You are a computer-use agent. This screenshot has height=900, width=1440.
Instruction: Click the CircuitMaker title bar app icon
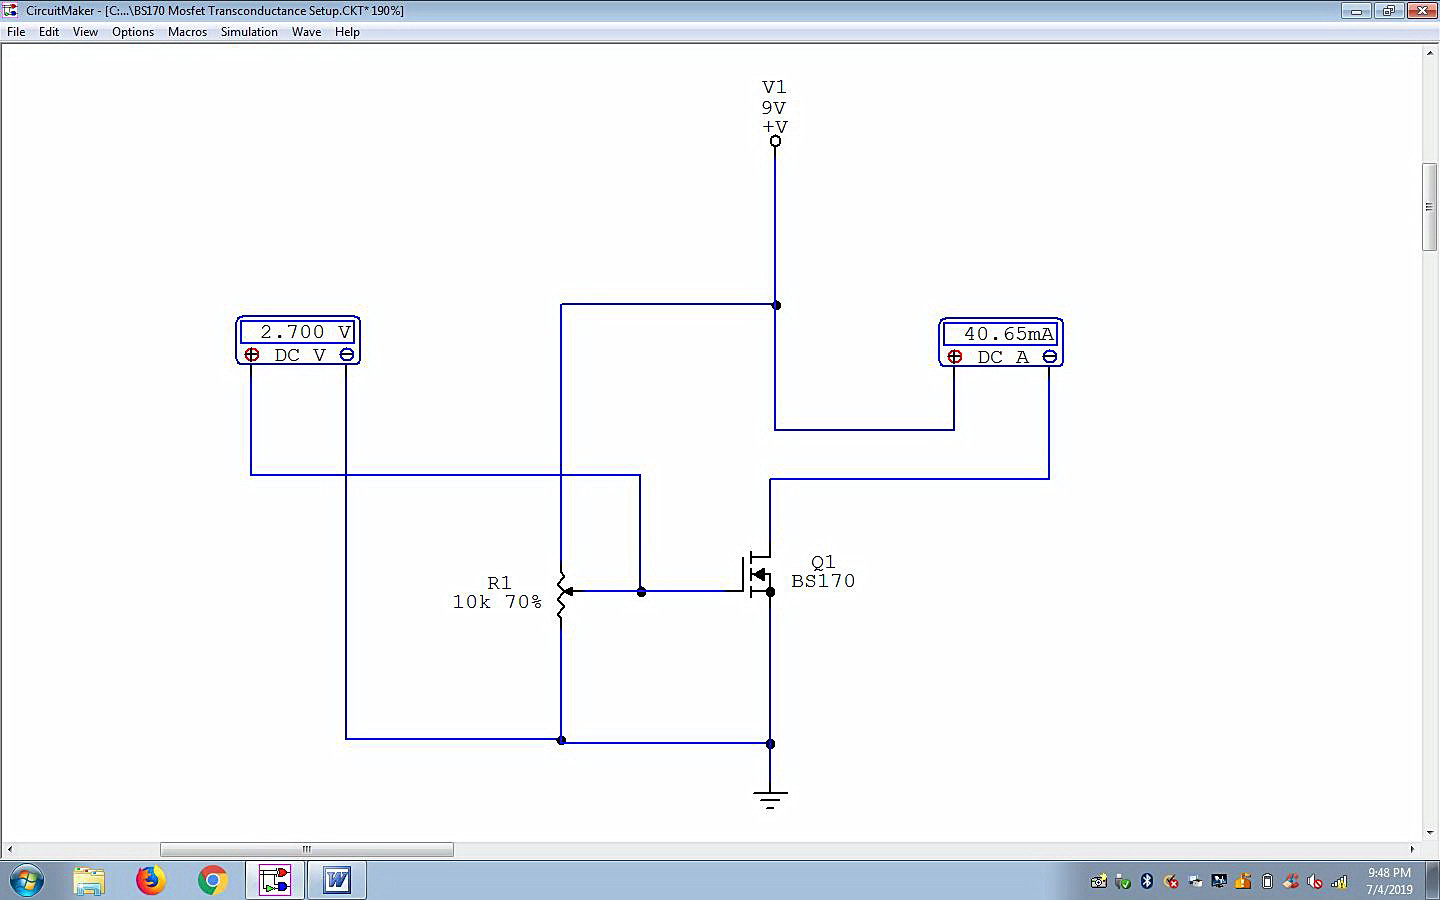[x=10, y=10]
